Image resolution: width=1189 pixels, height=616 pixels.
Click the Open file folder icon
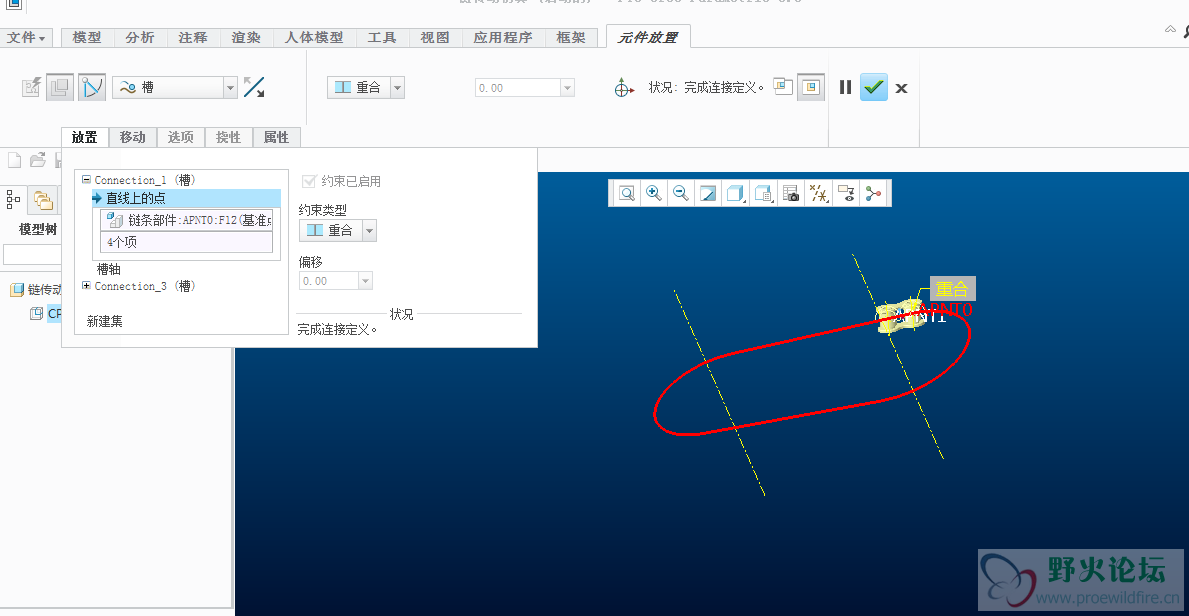[x=38, y=160]
